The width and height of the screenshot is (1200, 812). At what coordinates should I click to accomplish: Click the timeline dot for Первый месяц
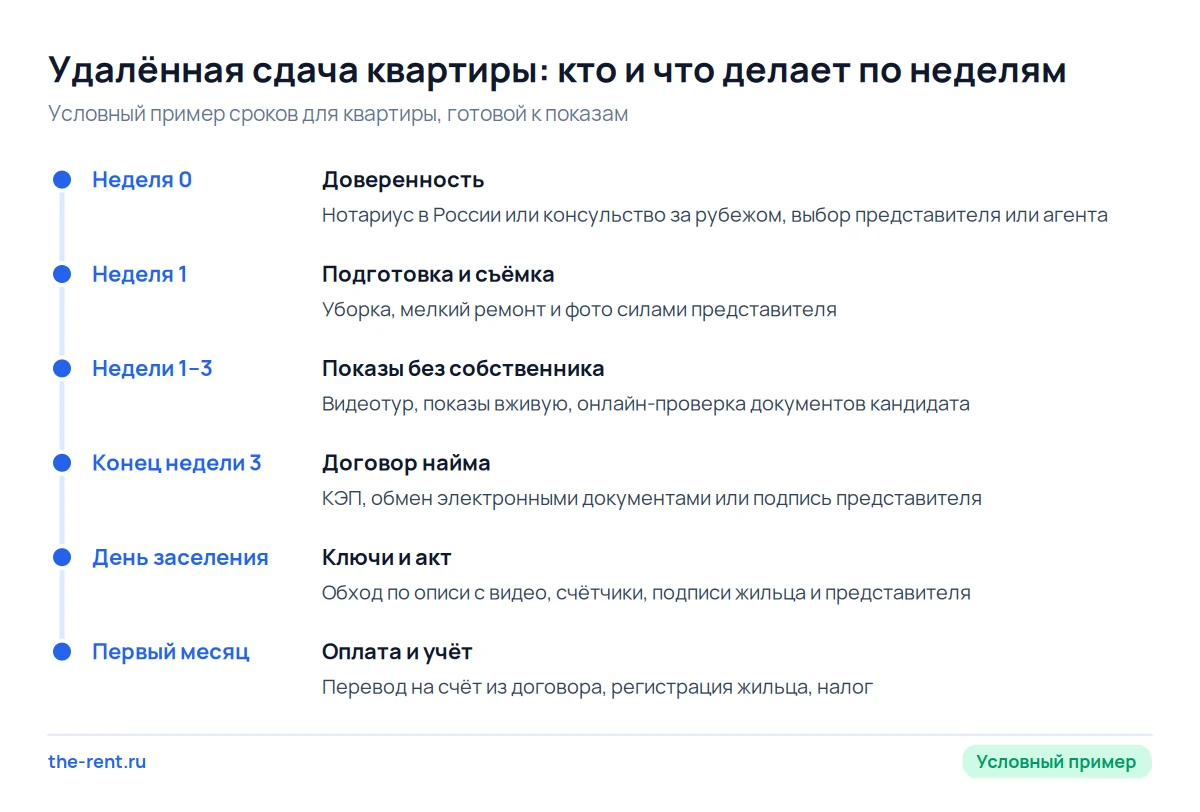point(62,652)
